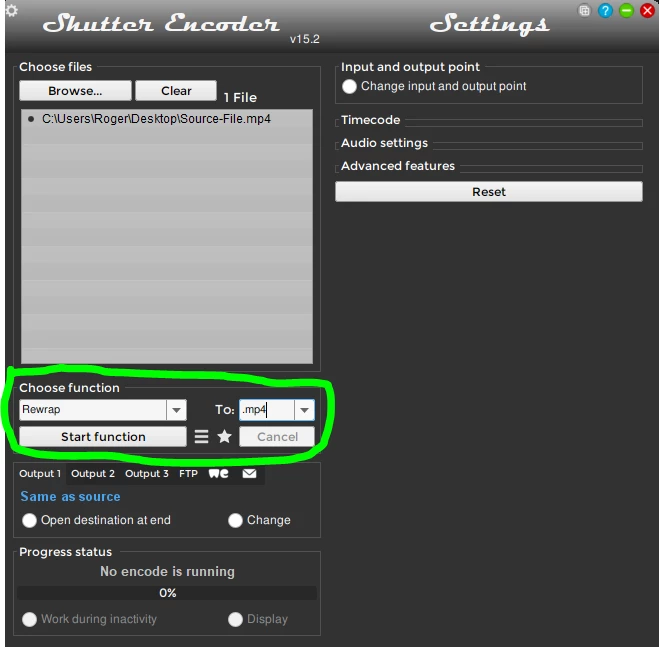Expand the Advanced features section
This screenshot has width=659, height=647.
tap(398, 166)
